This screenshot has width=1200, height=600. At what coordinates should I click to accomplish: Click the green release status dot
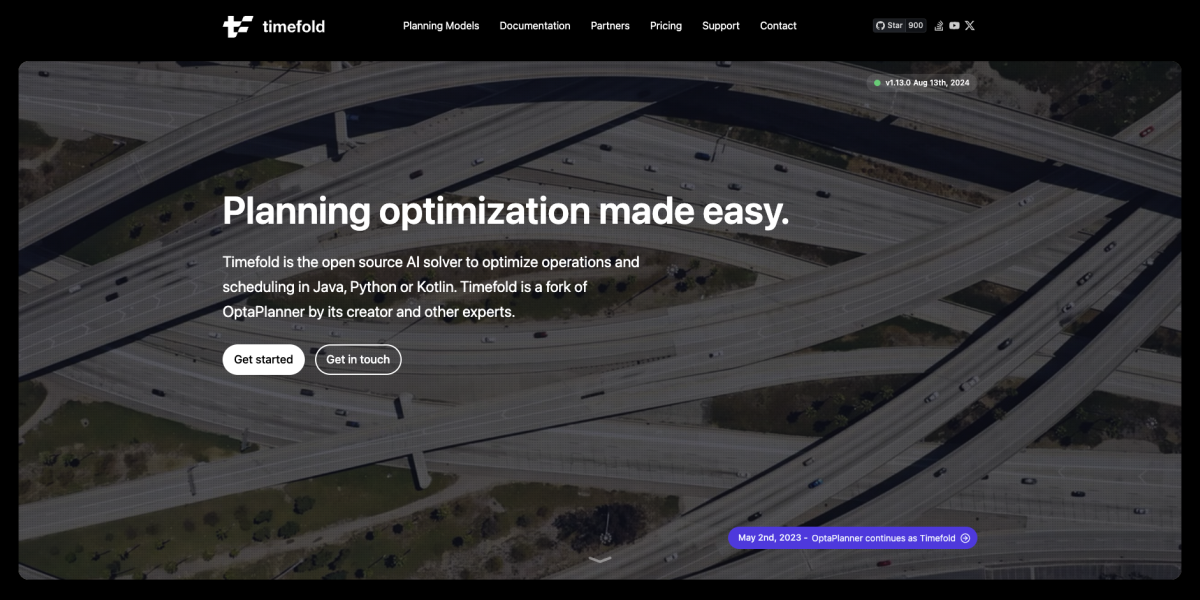click(x=877, y=83)
